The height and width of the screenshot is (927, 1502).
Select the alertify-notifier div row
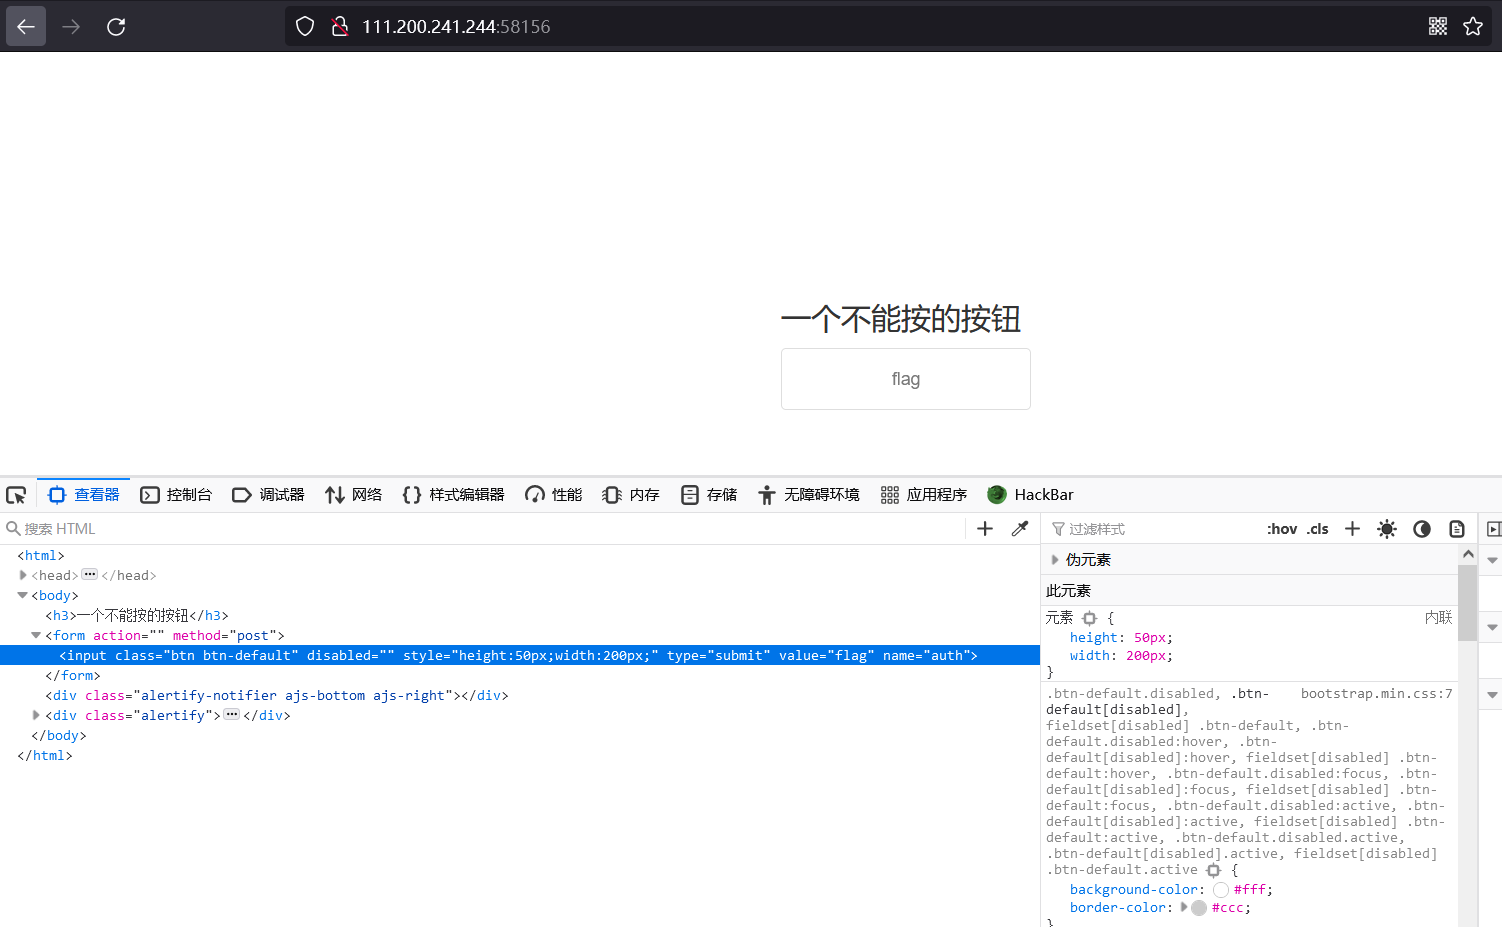520,695
